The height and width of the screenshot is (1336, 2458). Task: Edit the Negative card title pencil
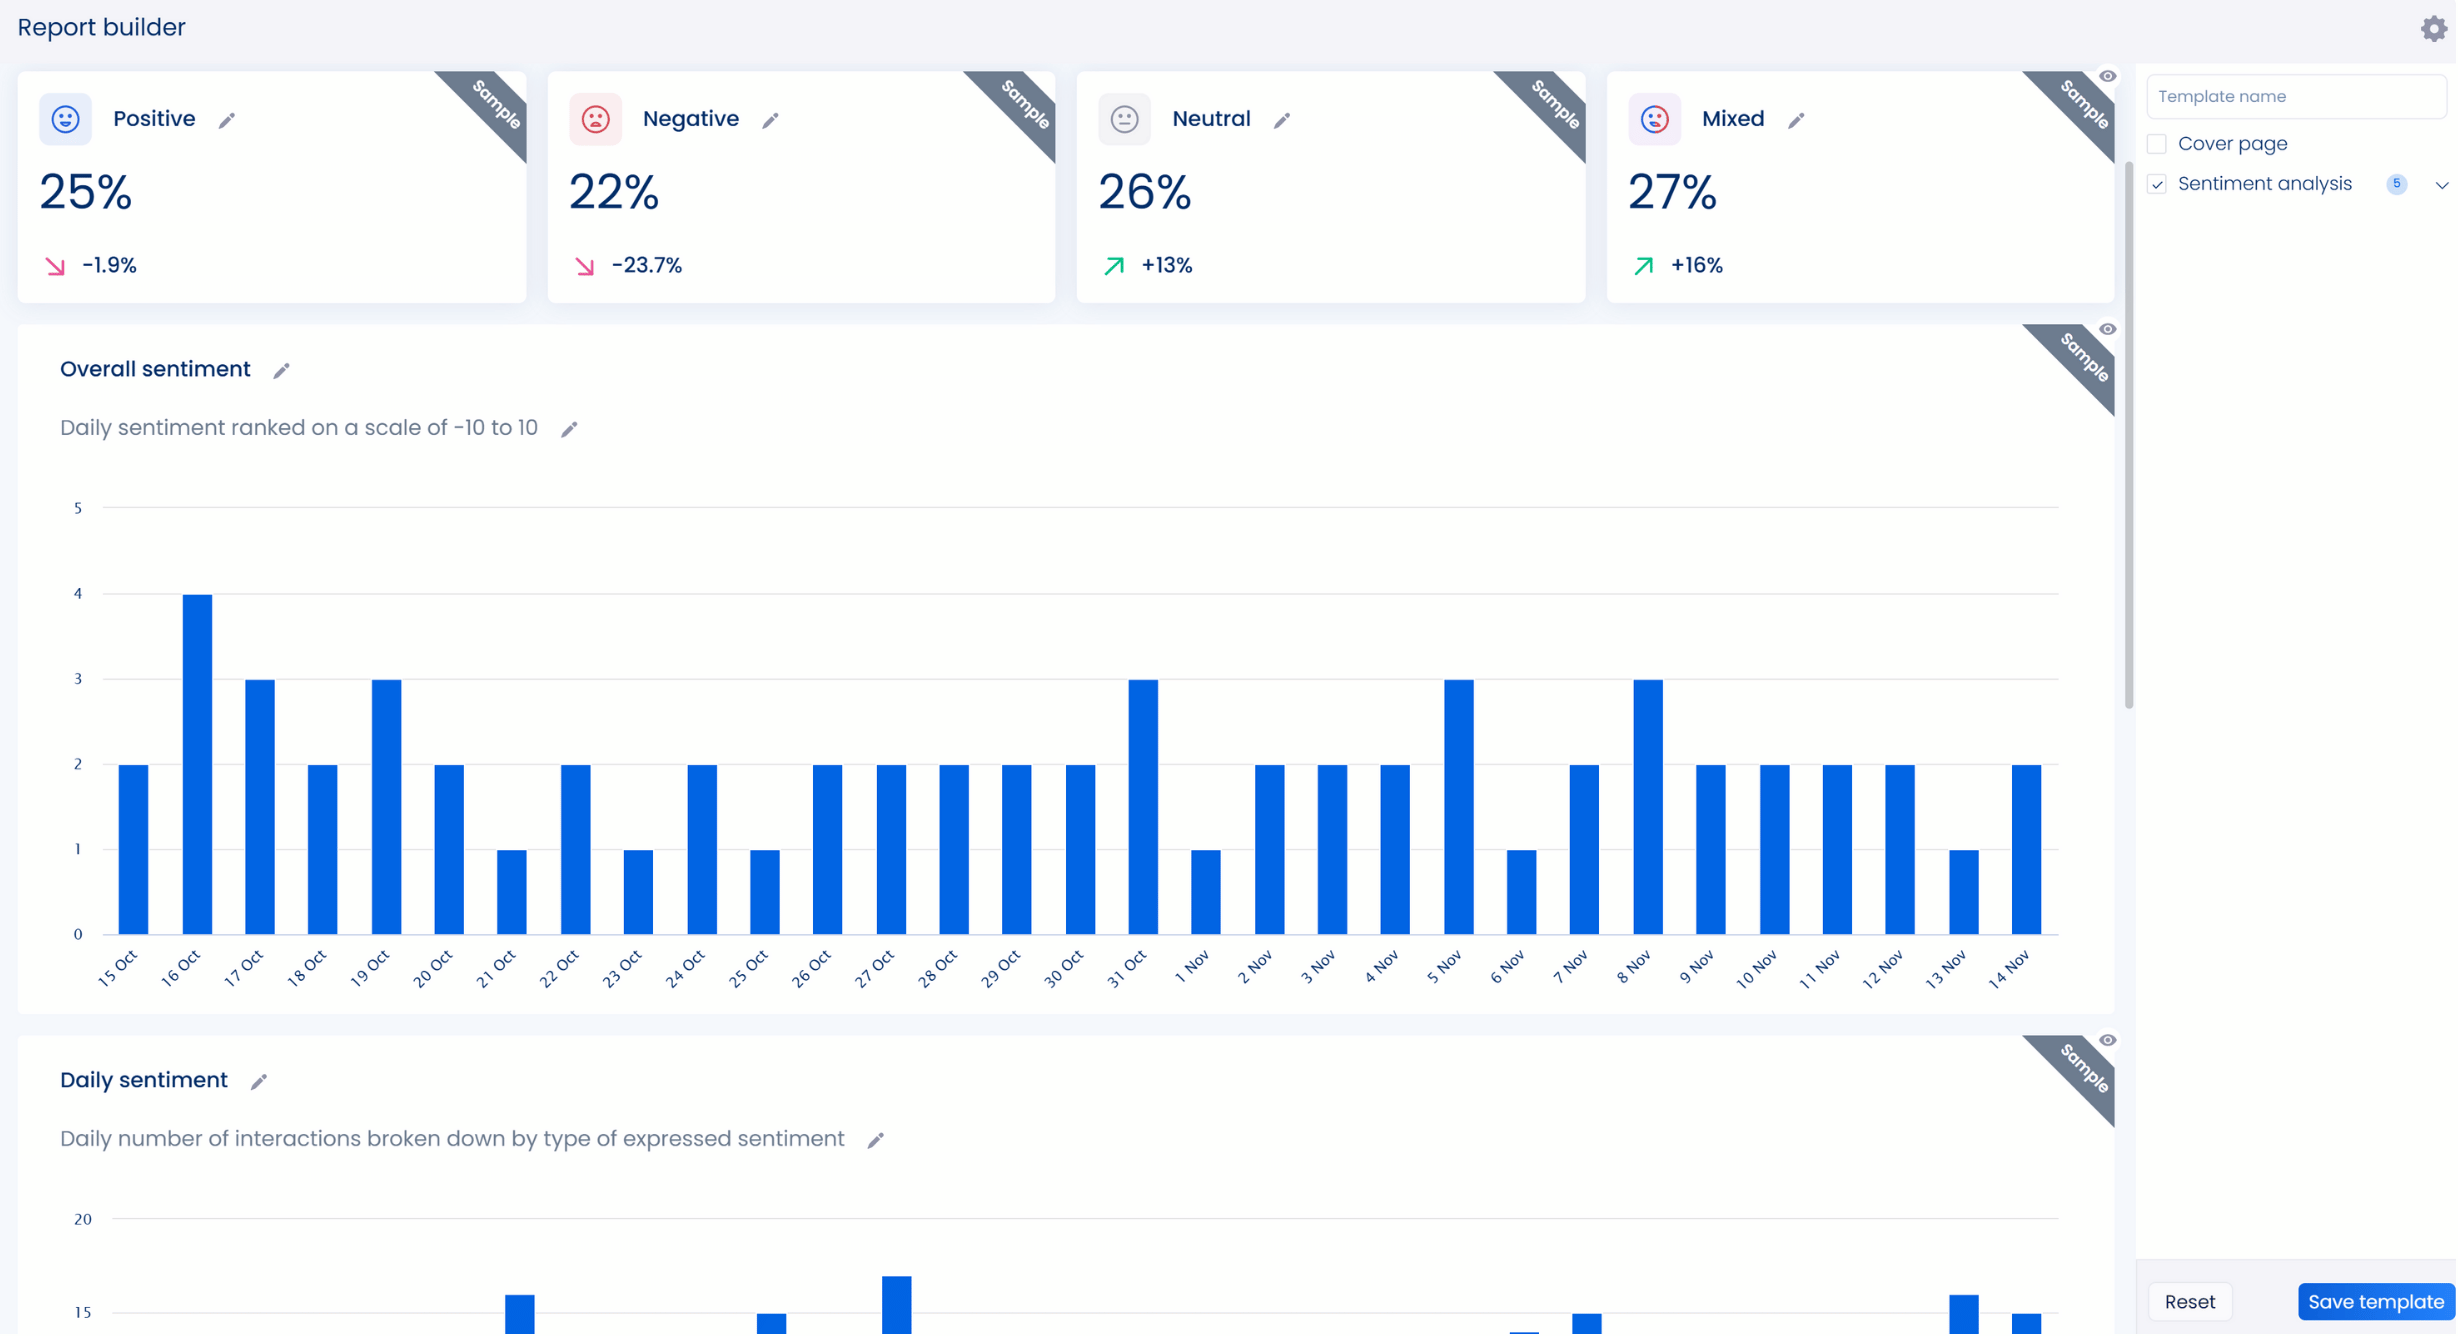pyautogui.click(x=770, y=121)
